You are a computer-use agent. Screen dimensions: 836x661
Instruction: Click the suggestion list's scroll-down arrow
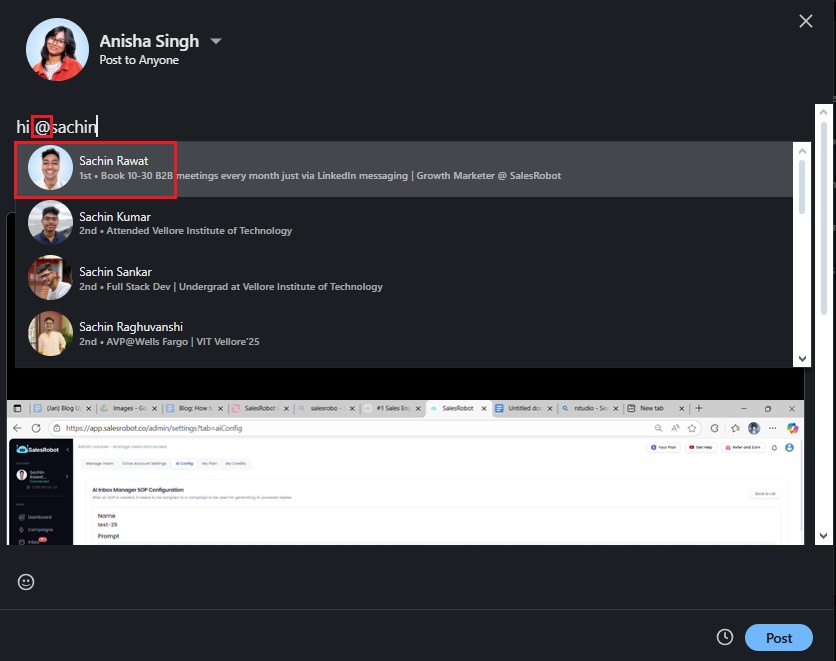(802, 359)
